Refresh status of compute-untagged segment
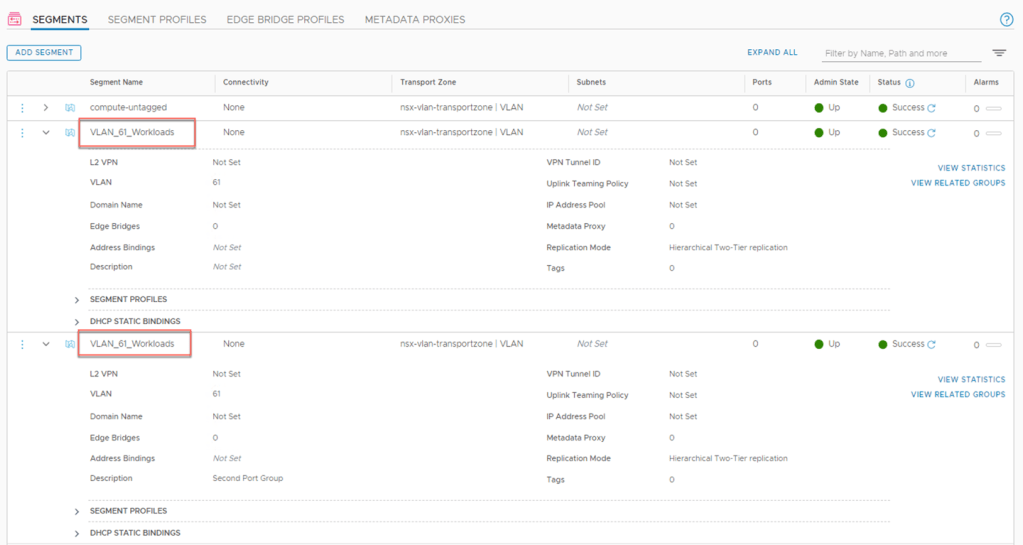 (x=932, y=108)
